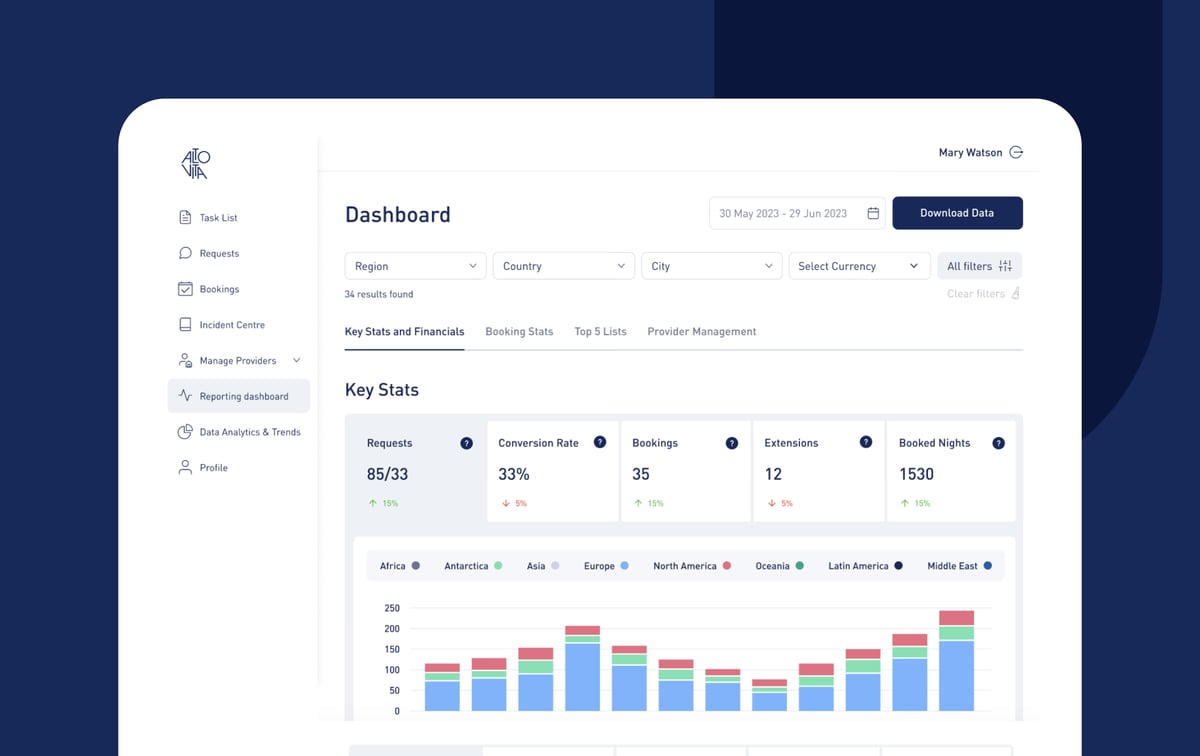The width and height of the screenshot is (1200, 756).
Task: Open the Select Currency dropdown
Action: (858, 266)
